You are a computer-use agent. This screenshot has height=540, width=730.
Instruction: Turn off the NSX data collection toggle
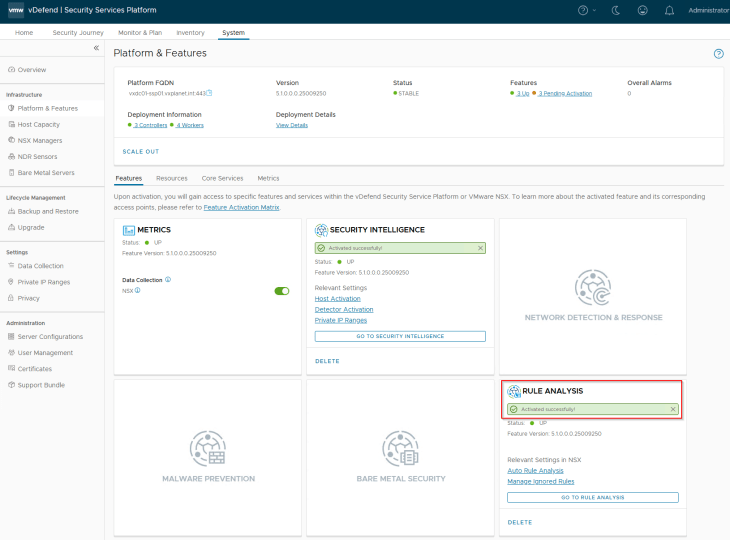tap(282, 291)
